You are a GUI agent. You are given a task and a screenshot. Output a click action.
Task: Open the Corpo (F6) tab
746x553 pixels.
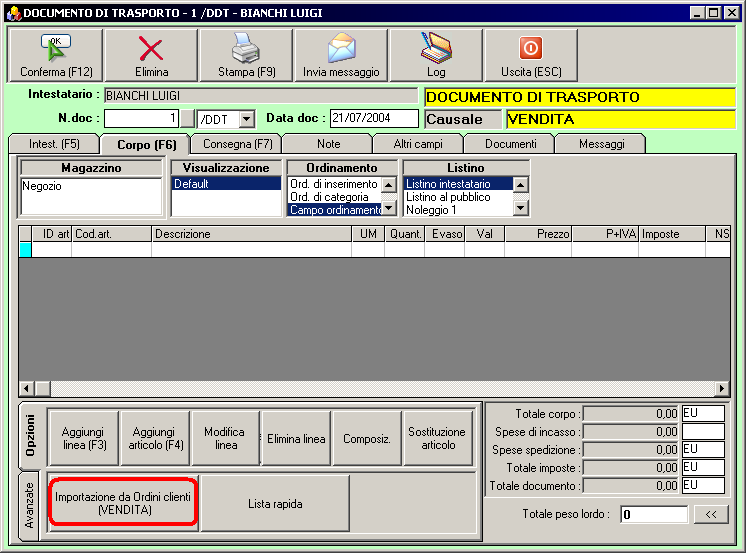[x=147, y=145]
